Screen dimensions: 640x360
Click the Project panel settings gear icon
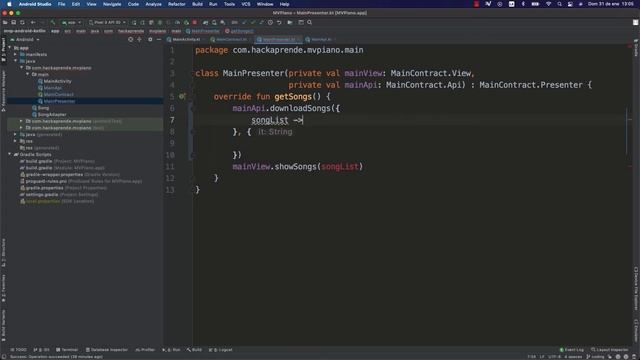click(150, 40)
